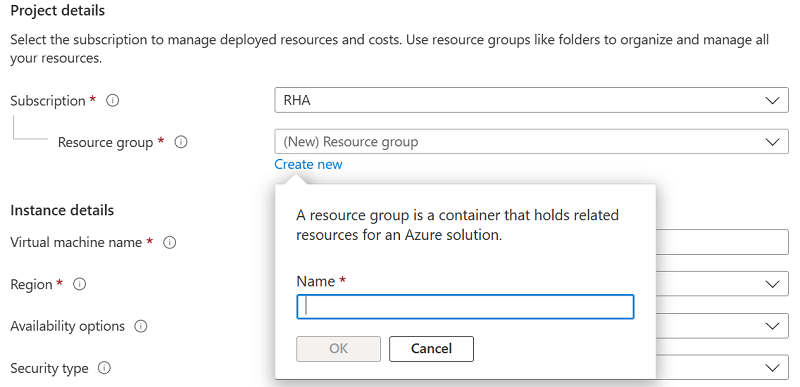Click the Instance details heading
The image size is (800, 387).
62,210
